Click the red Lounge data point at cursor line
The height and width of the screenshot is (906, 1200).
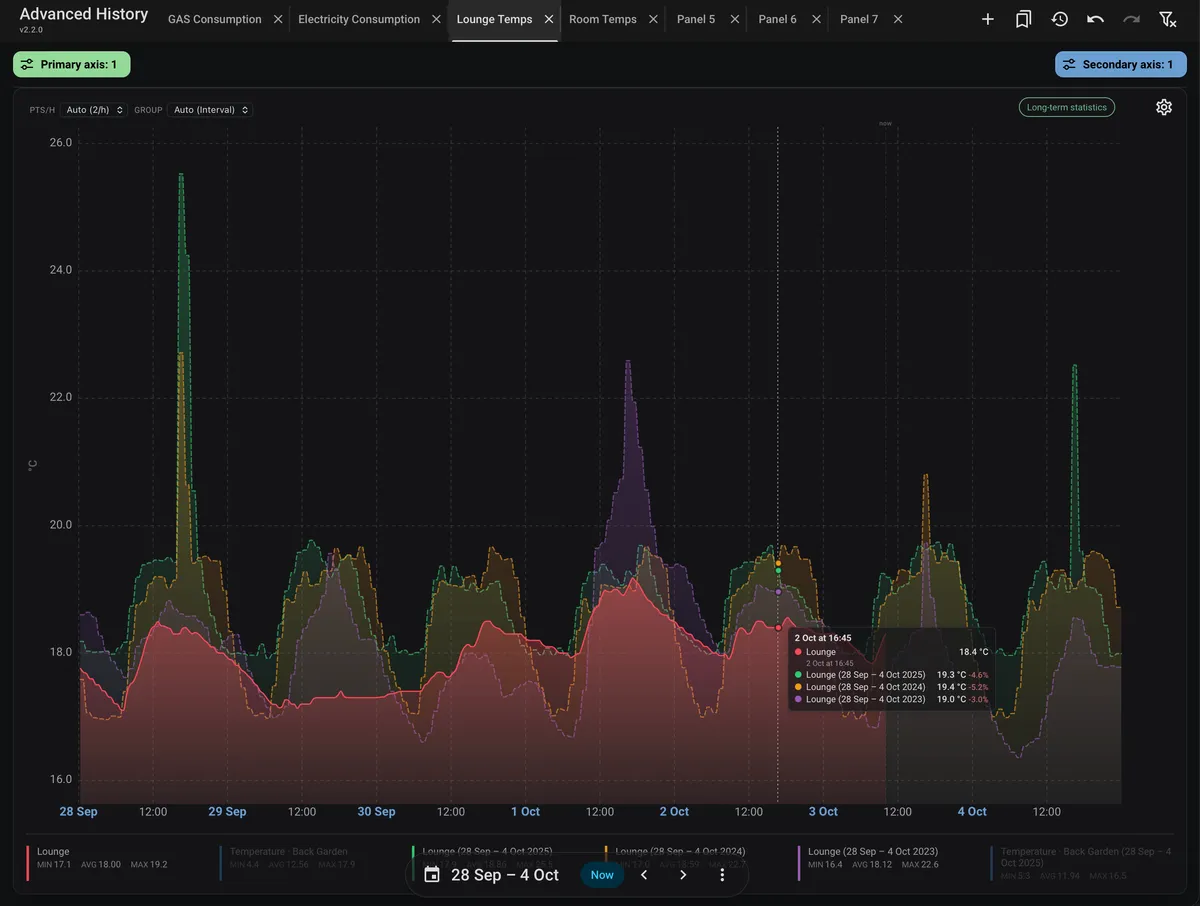[778, 628]
